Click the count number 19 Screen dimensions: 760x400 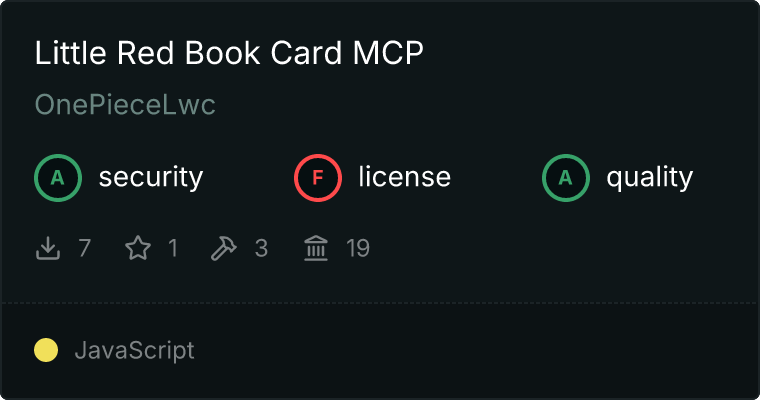point(358,248)
